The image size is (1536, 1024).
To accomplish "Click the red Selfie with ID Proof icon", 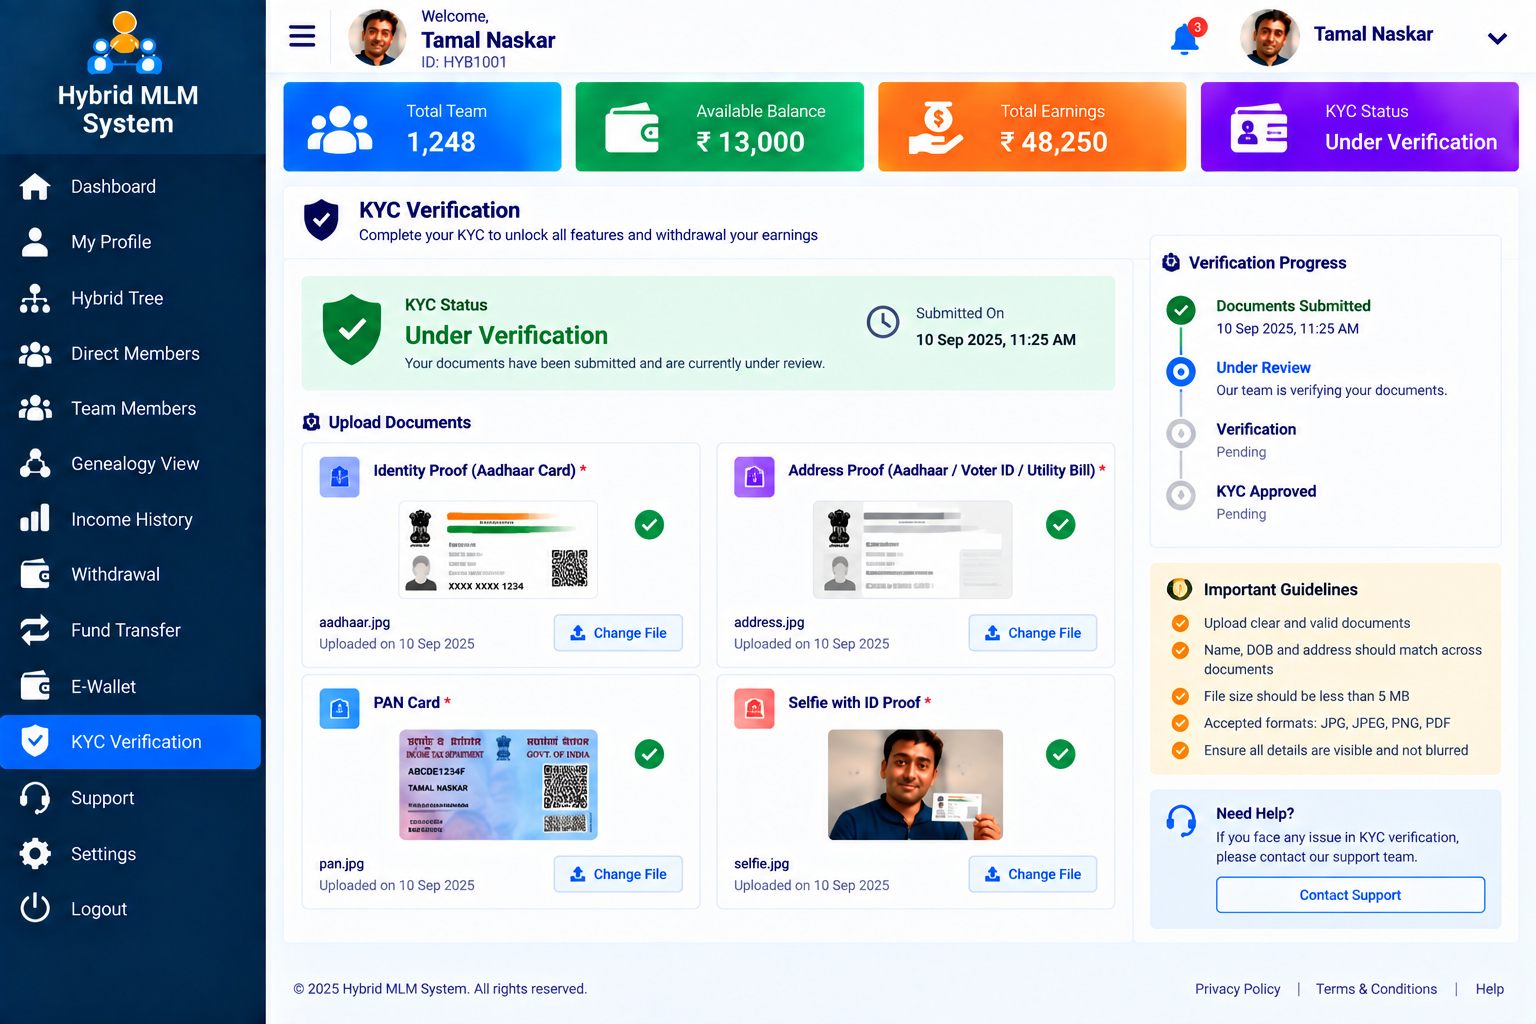I will [x=754, y=709].
